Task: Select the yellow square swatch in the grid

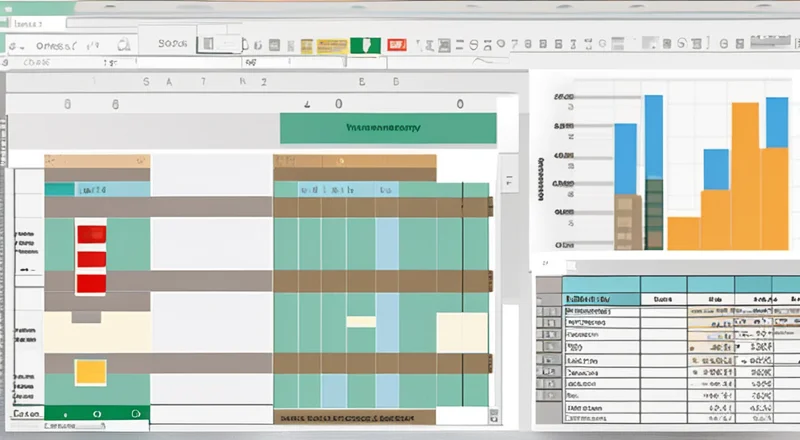Action: [91, 372]
